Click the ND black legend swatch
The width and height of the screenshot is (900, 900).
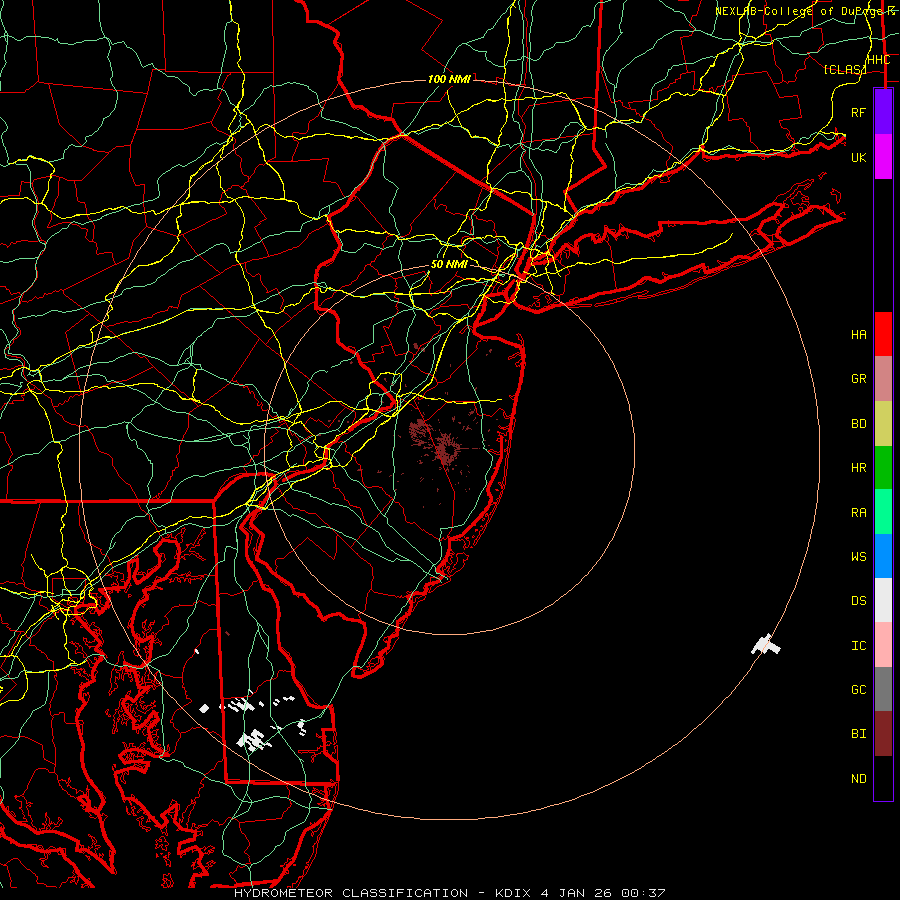(x=883, y=778)
